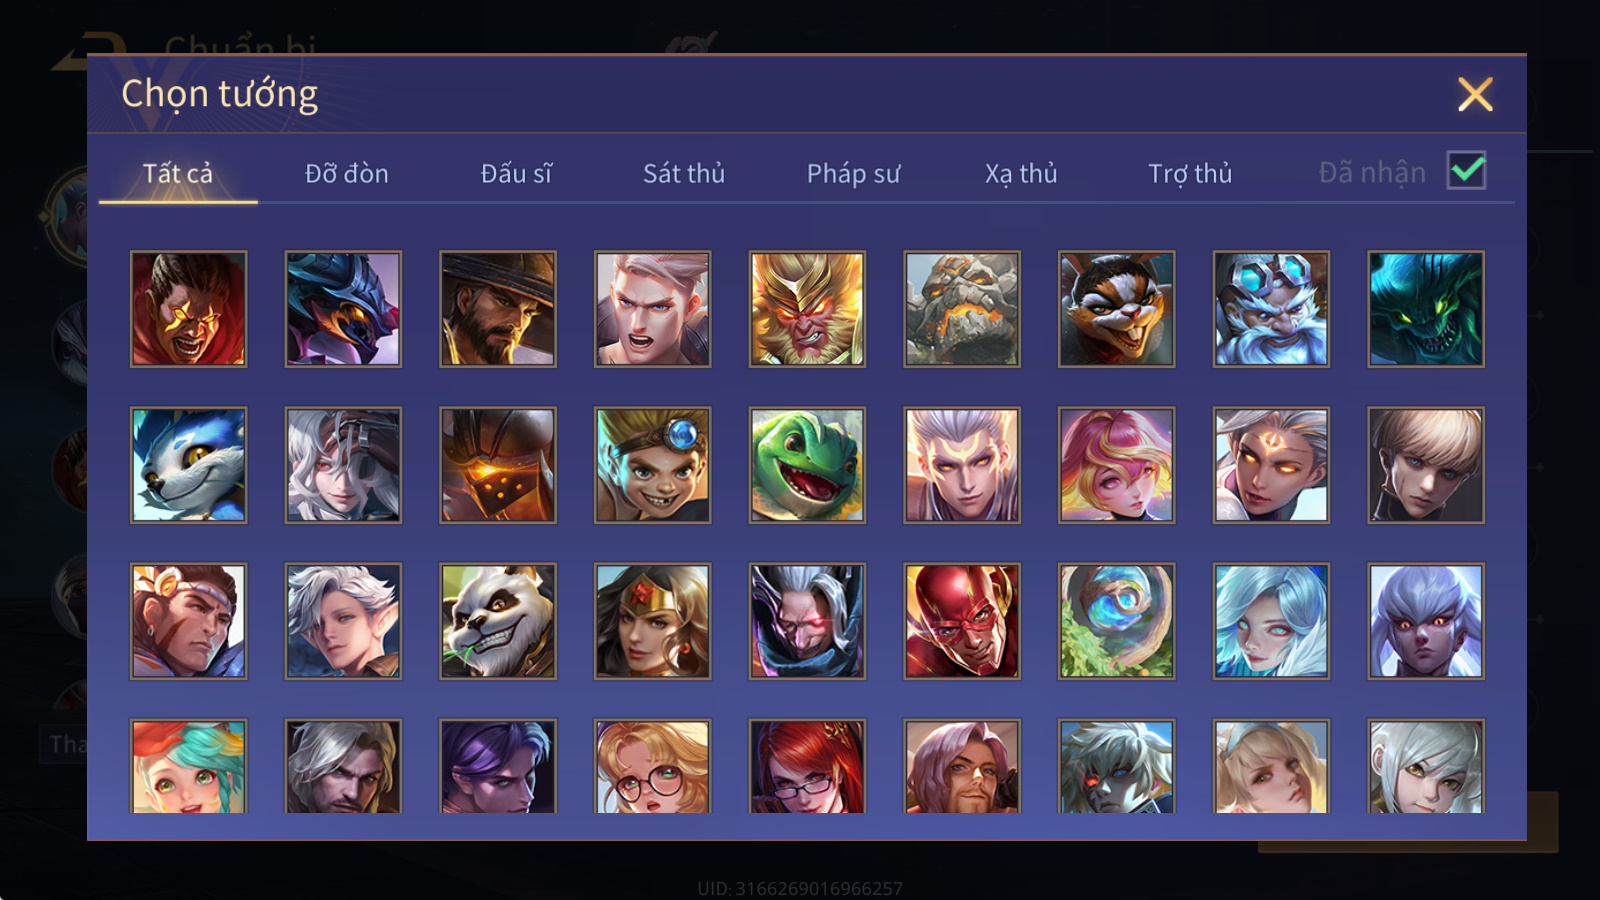The width and height of the screenshot is (1600, 900).
Task: Select the panda hero portrait
Action: coord(498,621)
